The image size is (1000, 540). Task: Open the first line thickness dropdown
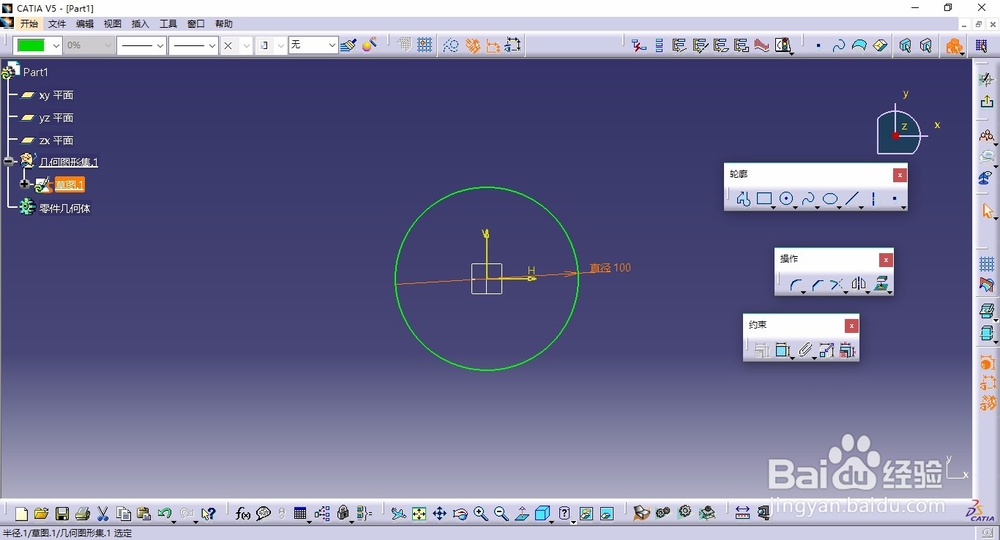[x=159, y=45]
